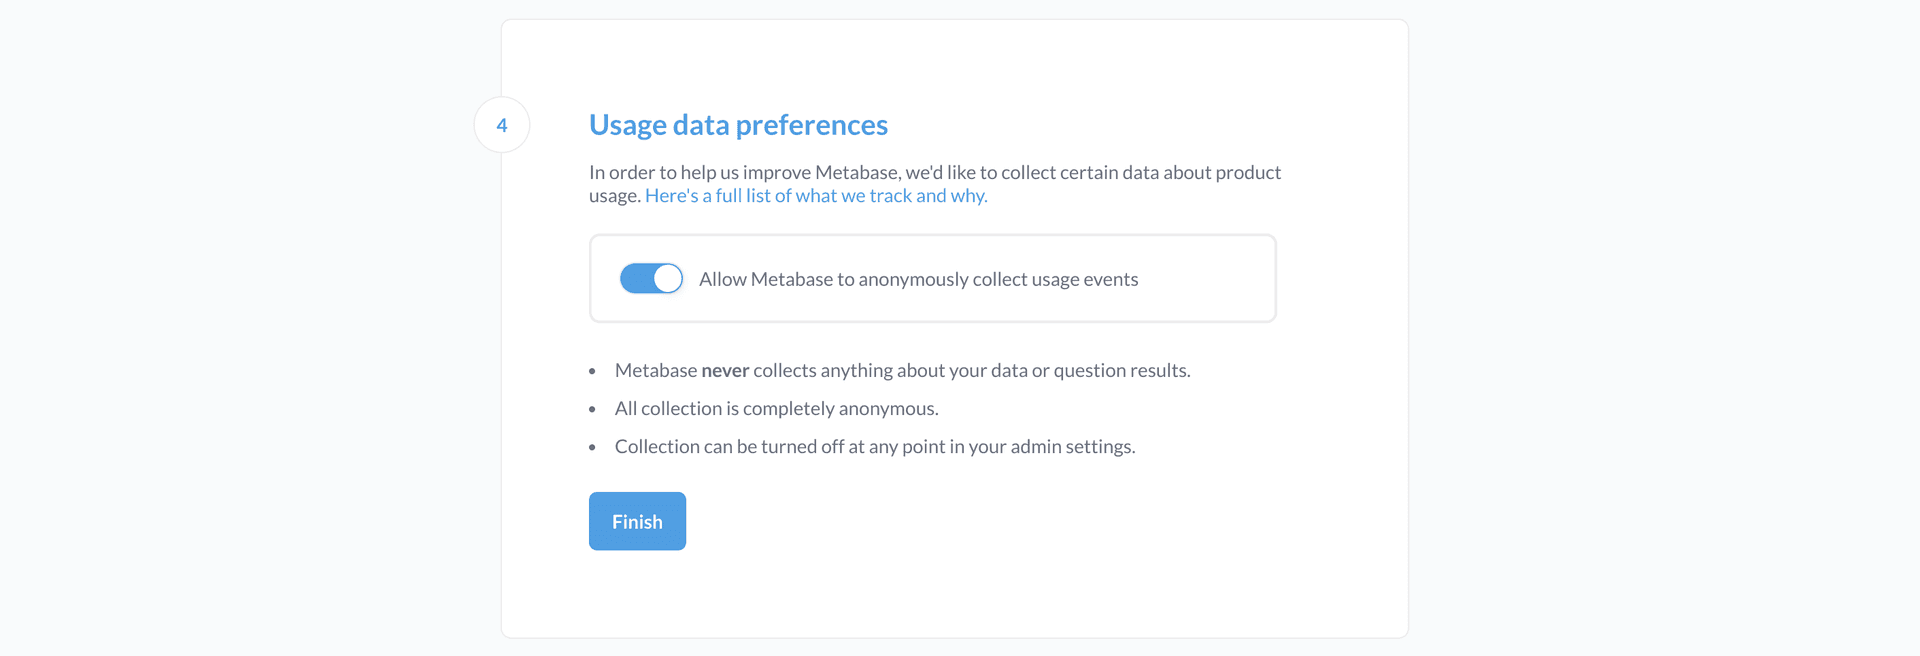Click the bullet dot before 'All collection is'
1920x656 pixels.
[x=593, y=410]
